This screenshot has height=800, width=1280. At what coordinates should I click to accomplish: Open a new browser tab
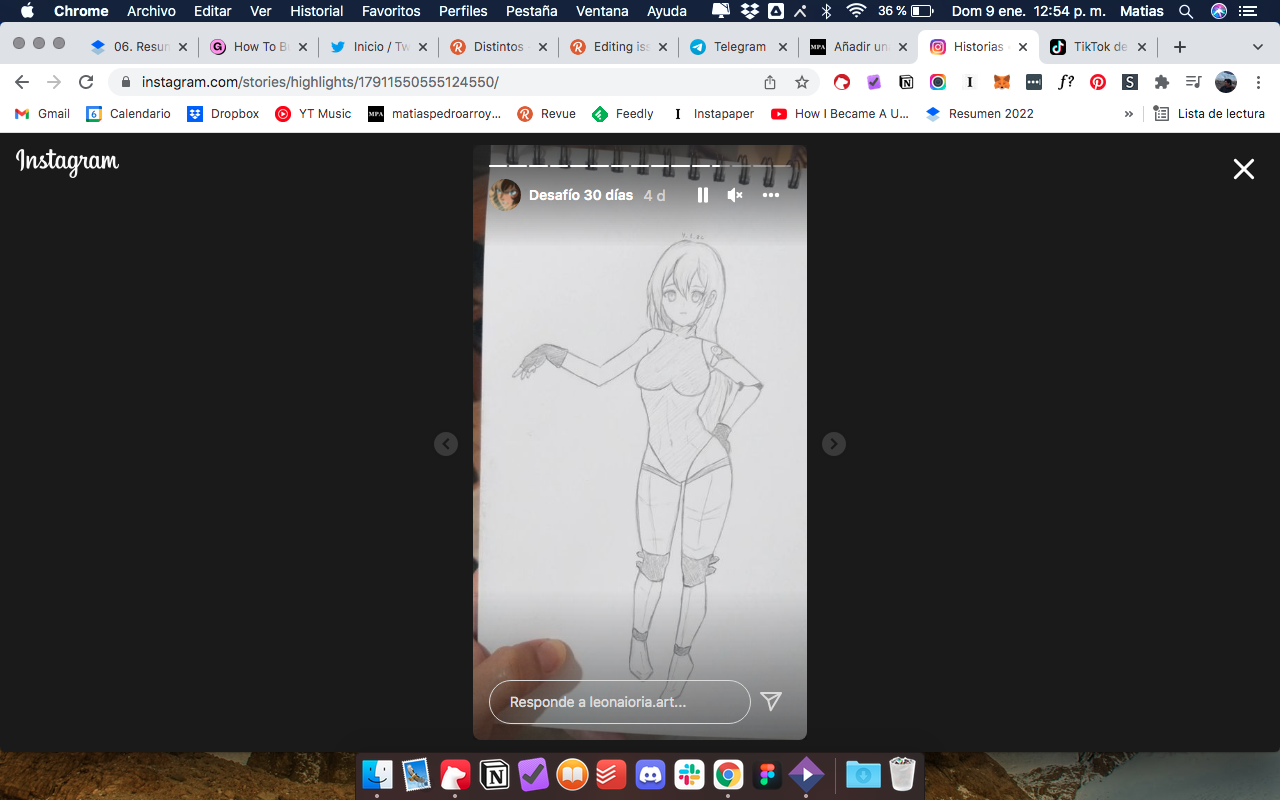tap(1180, 47)
